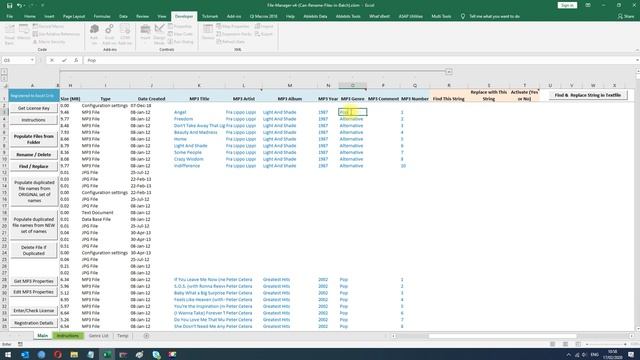640x360 pixels.
Task: Click the Find / Replace button
Action: 33,167
